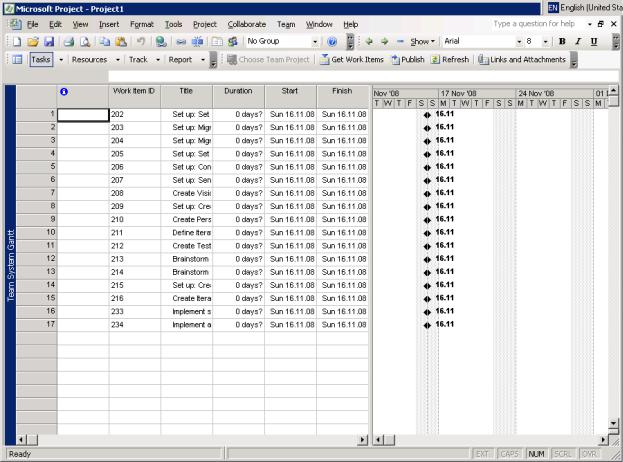Click the Track guide button

[138, 60]
